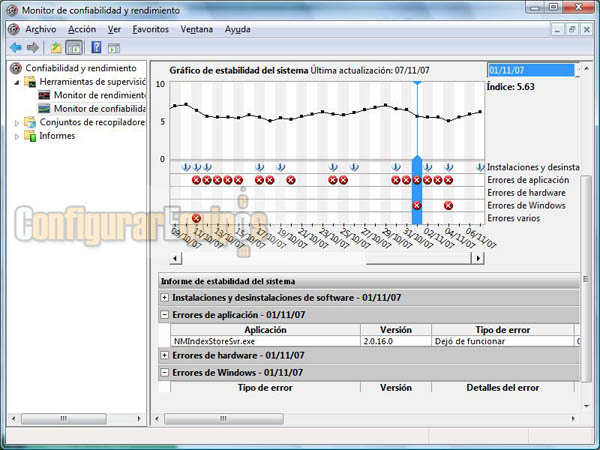The height and width of the screenshot is (450, 600).
Task: Click the Aplicación column header
Action: [265, 329]
